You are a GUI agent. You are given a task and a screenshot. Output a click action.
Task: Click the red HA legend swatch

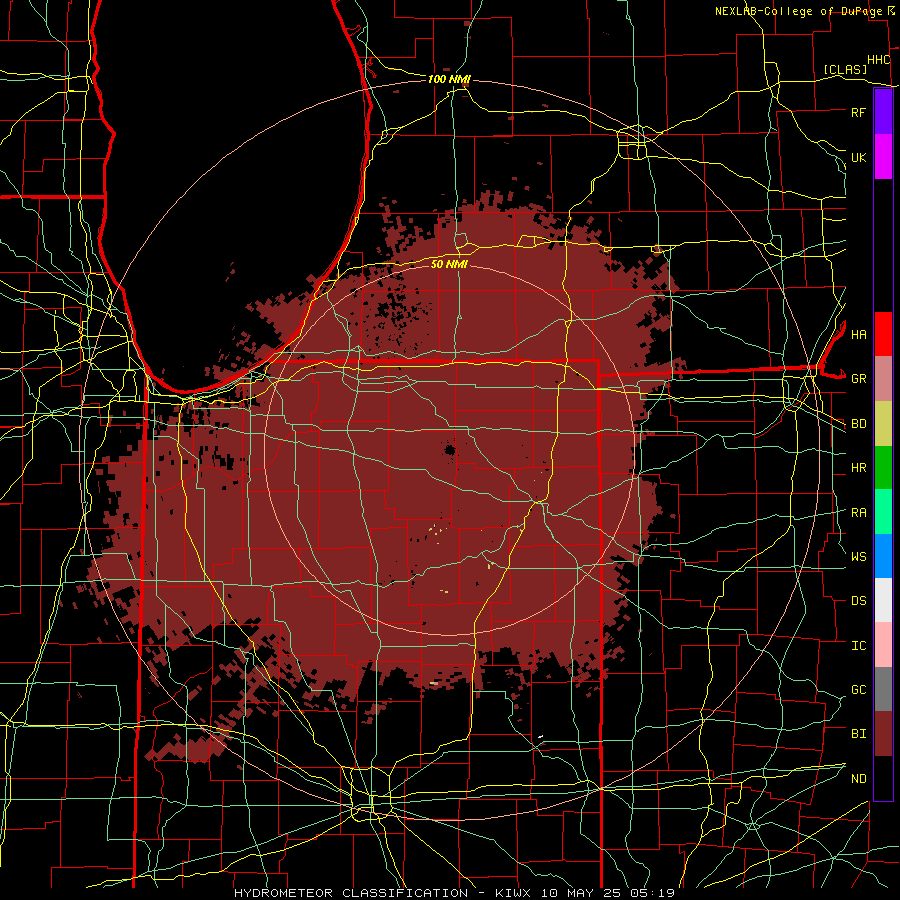pos(883,334)
